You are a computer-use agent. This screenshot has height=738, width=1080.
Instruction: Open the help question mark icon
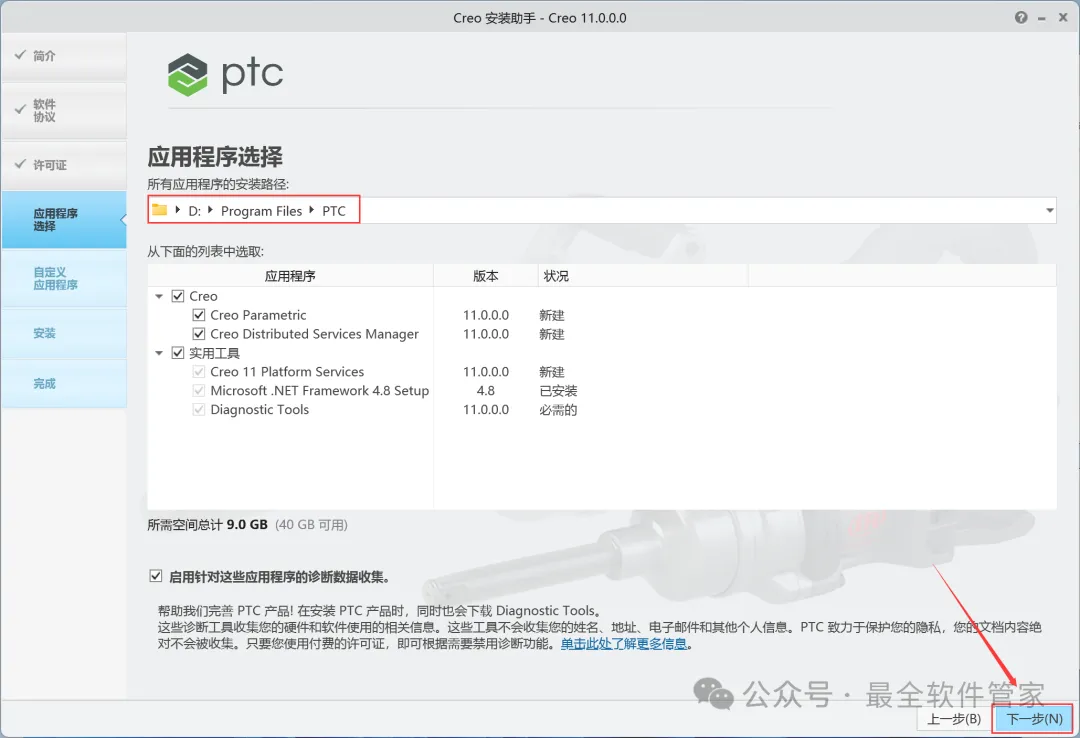point(1021,18)
